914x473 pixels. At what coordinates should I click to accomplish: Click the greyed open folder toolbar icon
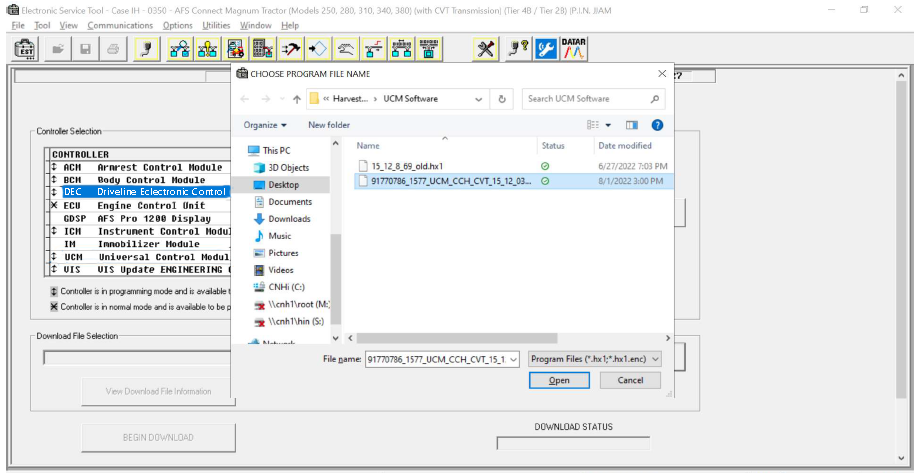tap(58, 49)
